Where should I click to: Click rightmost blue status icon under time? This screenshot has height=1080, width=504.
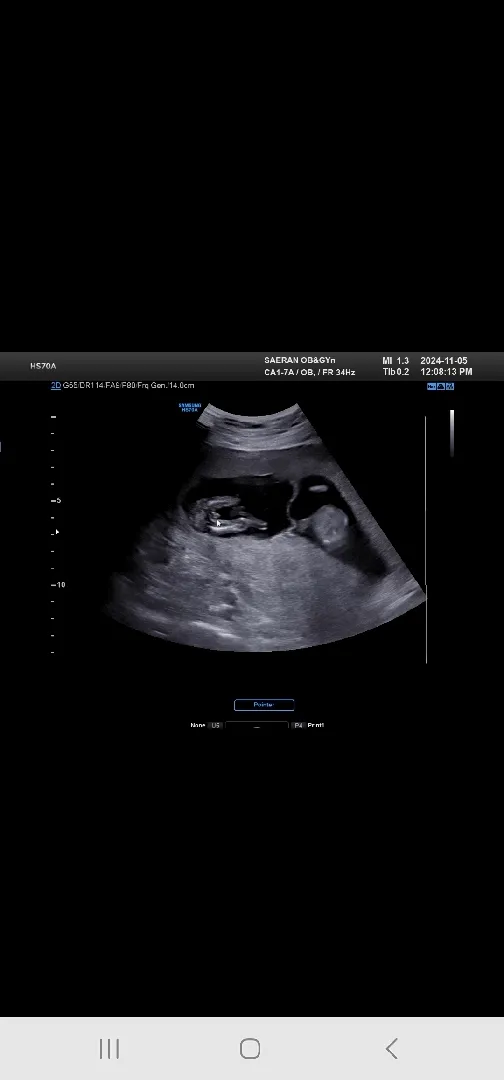coord(450,386)
